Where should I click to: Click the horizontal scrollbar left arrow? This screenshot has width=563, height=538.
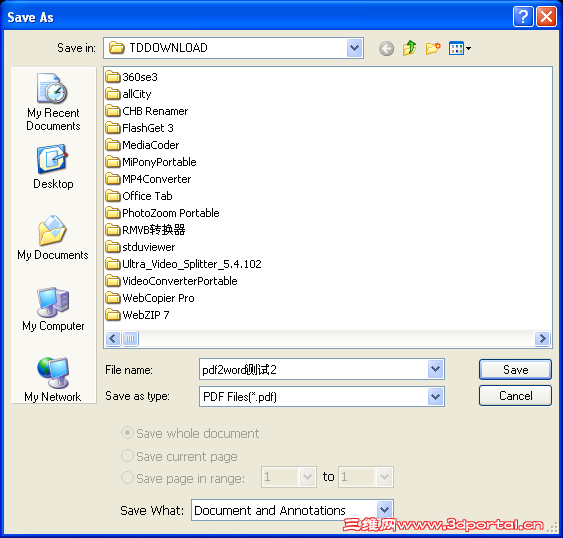pos(113,338)
